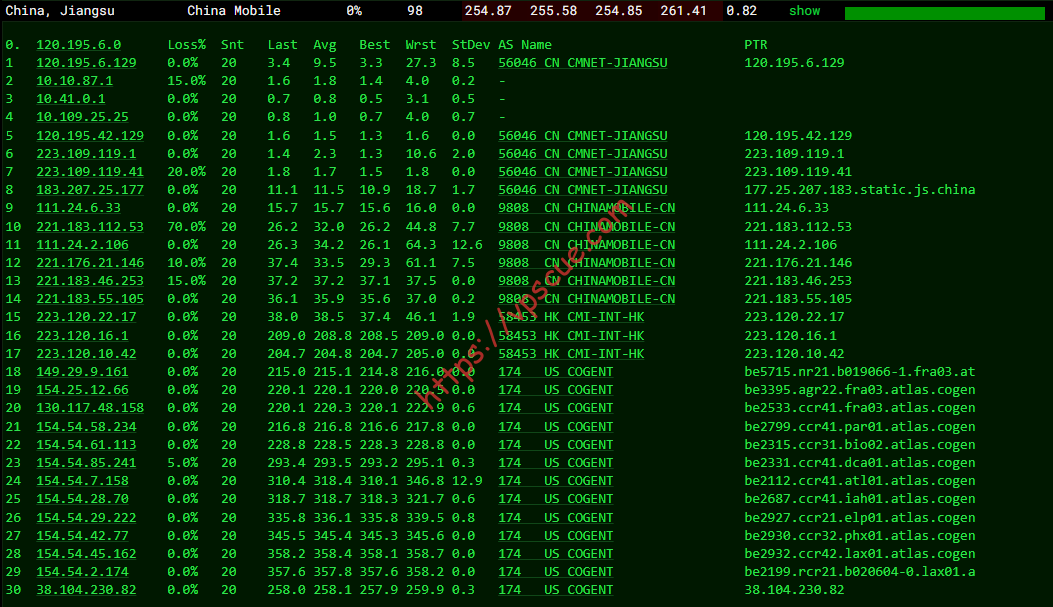Select PTR be2799.ccr41.par01.atlas.cogen

tap(860, 427)
